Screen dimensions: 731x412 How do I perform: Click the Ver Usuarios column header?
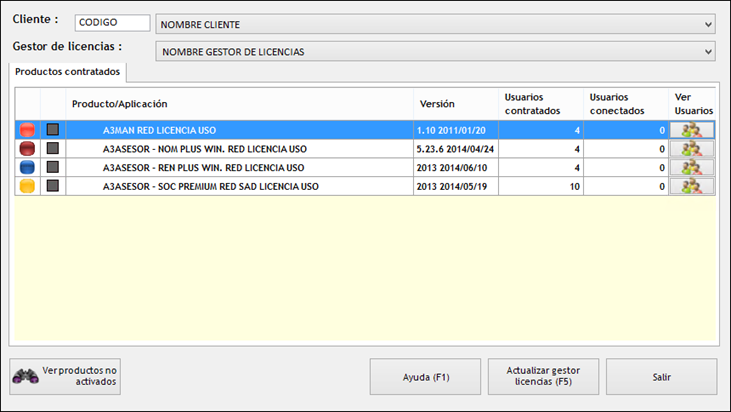(x=692, y=104)
